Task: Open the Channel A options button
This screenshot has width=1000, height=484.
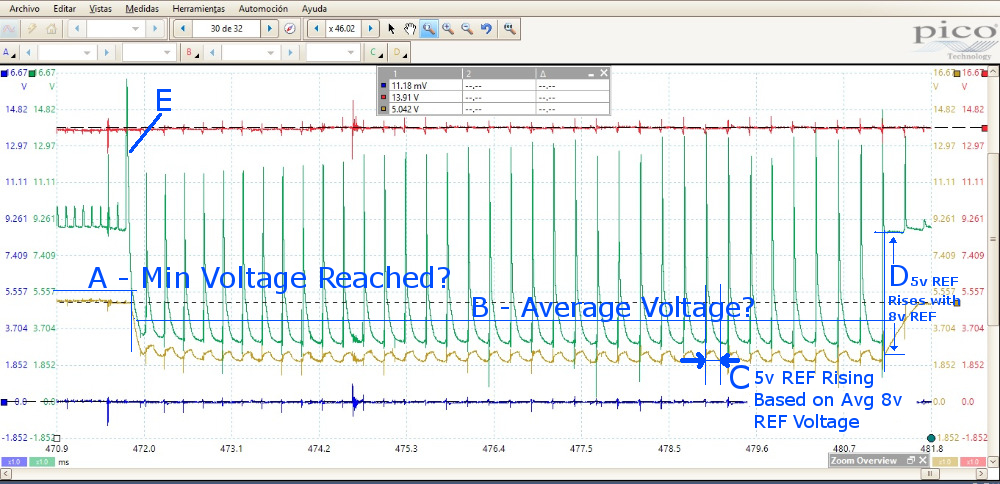Action: [9, 52]
